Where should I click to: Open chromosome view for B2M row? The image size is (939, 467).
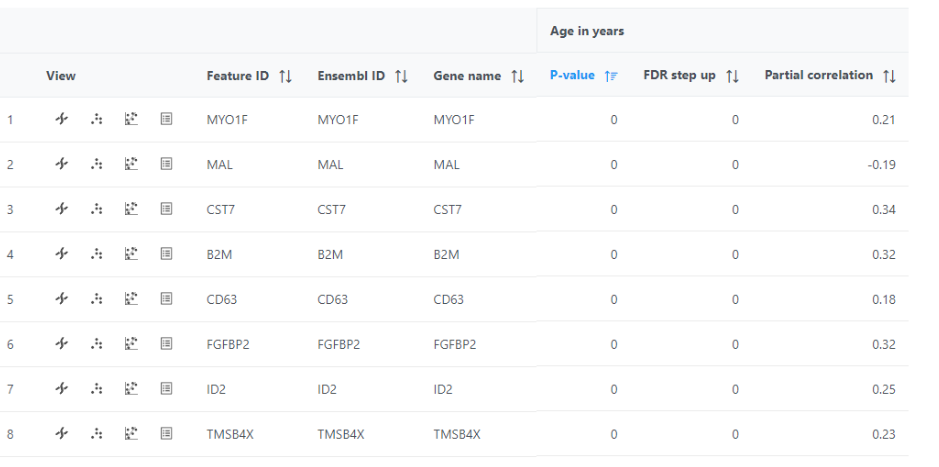[x=61, y=254]
